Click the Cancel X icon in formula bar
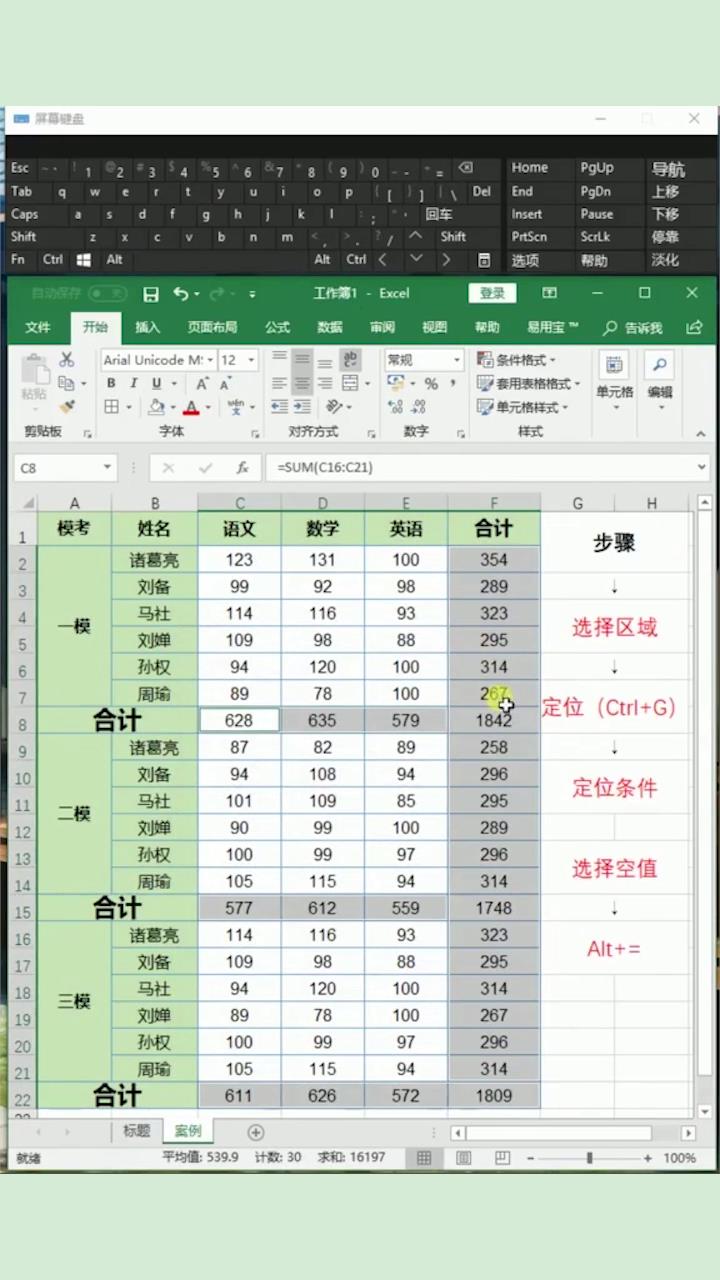The height and width of the screenshot is (1280, 720). tap(168, 468)
